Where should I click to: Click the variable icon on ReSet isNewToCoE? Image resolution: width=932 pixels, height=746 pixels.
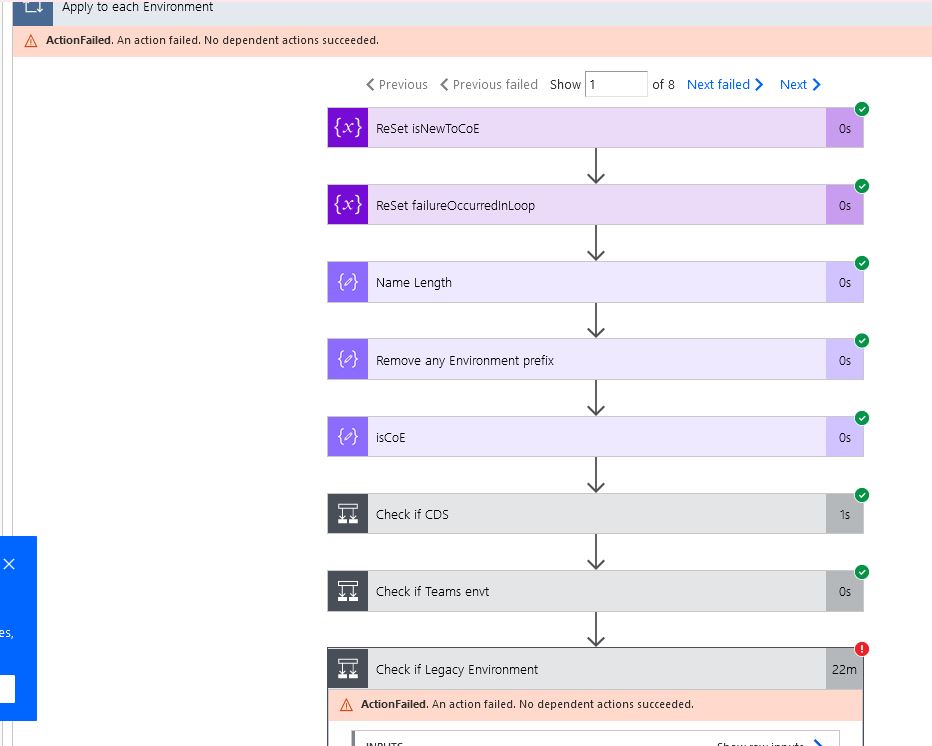coord(347,128)
